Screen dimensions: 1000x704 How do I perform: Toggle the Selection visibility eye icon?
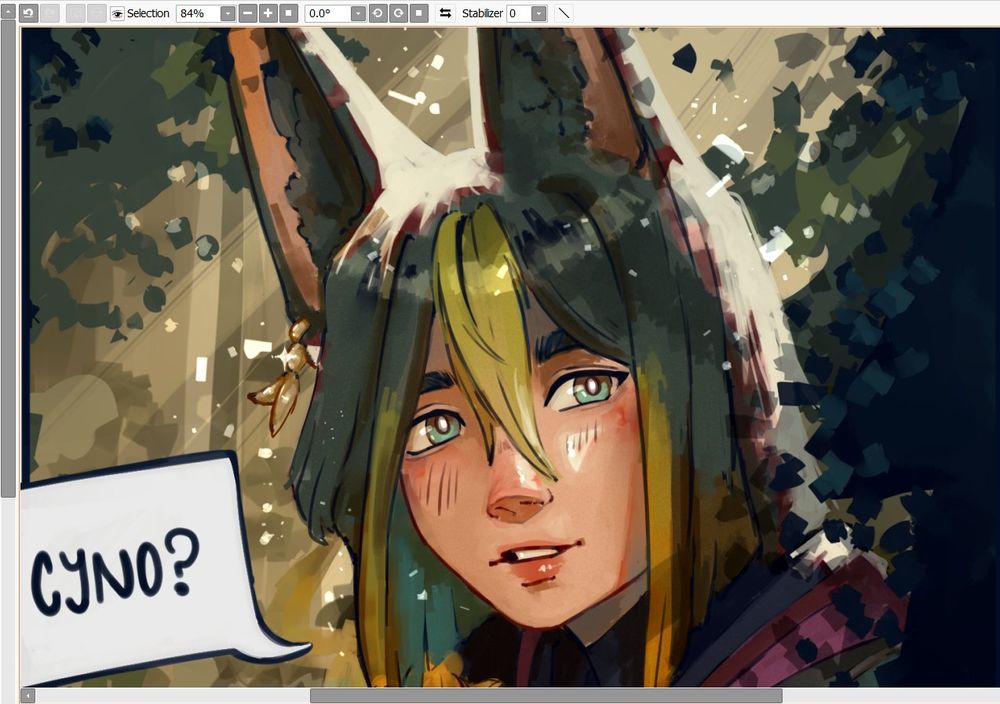[117, 13]
